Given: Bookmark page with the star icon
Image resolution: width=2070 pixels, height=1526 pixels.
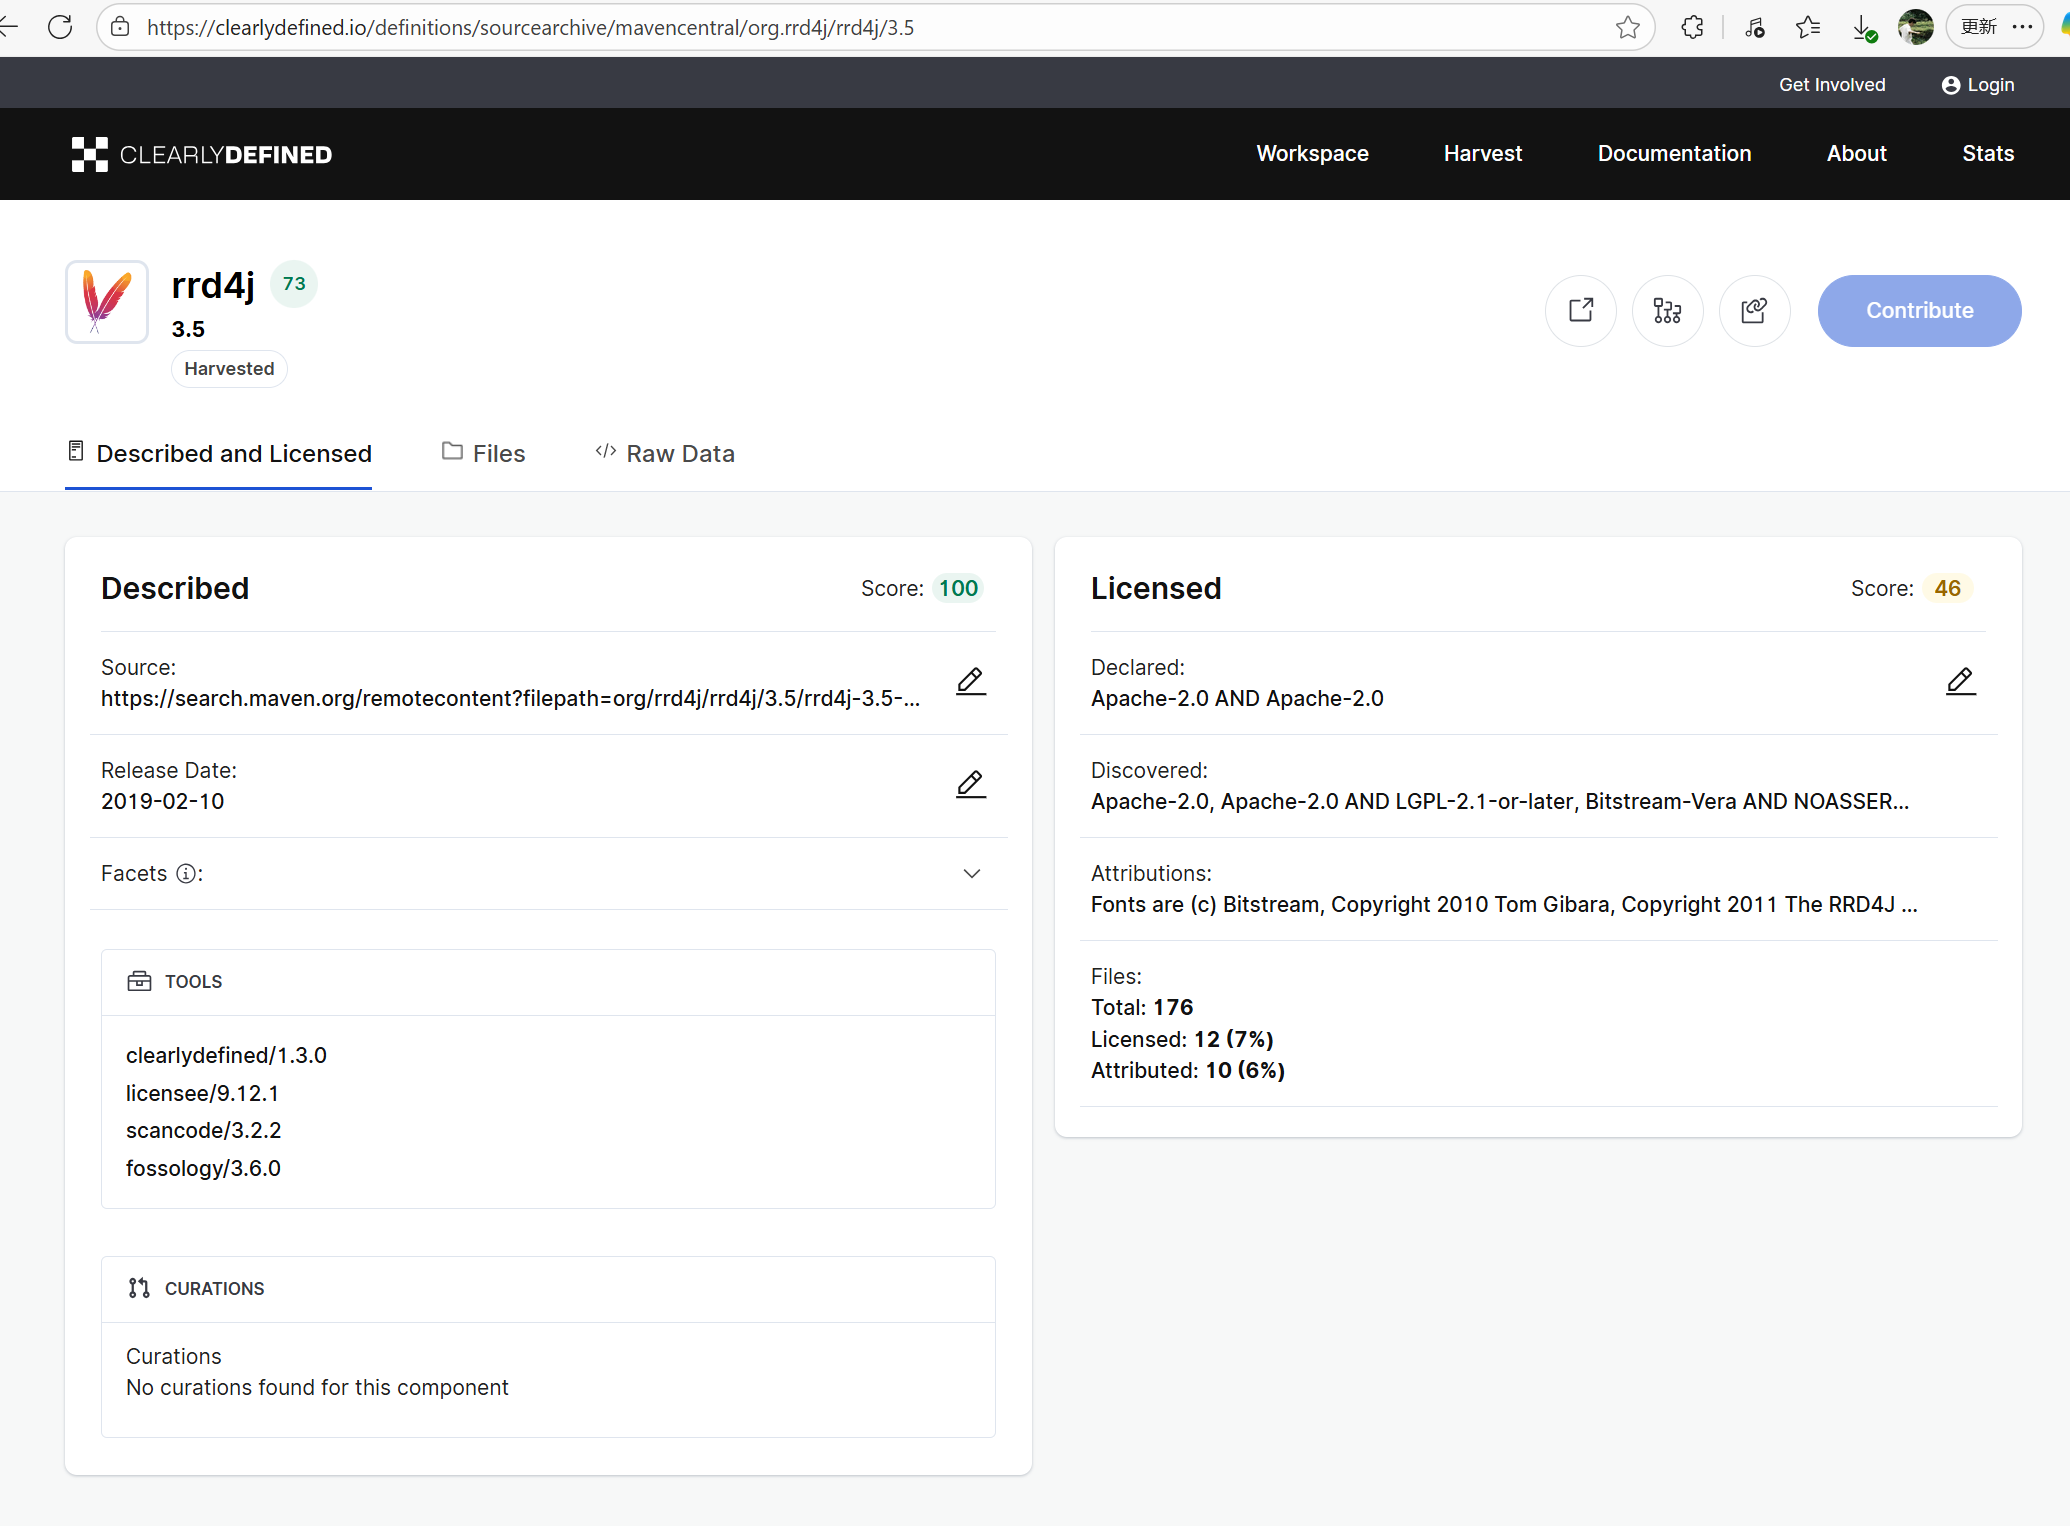Looking at the screenshot, I should coord(1627,27).
